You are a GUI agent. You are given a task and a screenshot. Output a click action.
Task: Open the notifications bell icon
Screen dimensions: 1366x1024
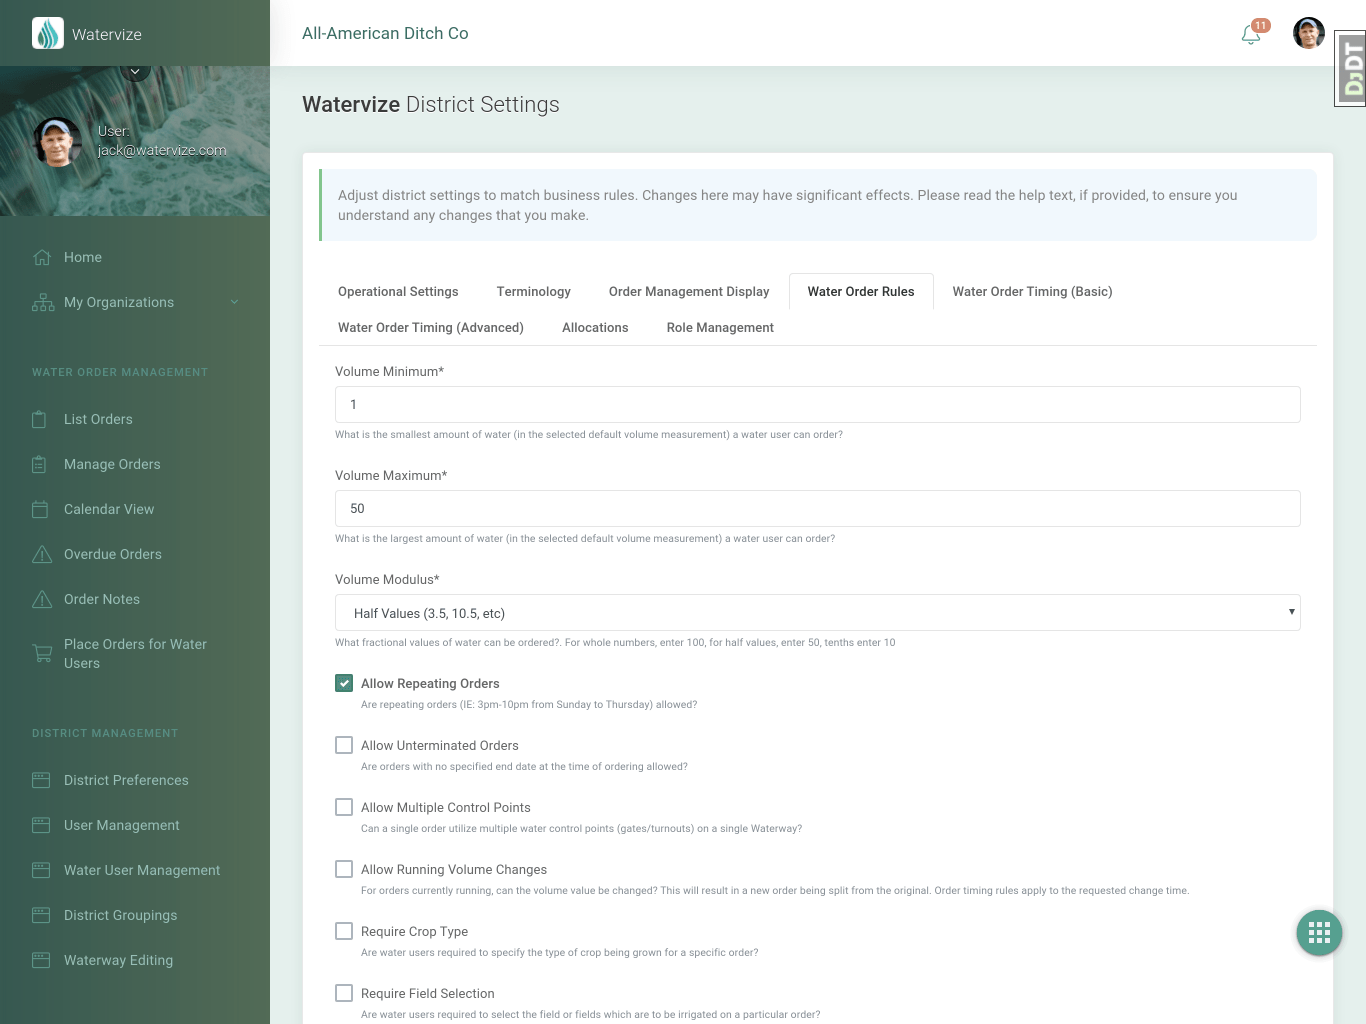(x=1251, y=34)
